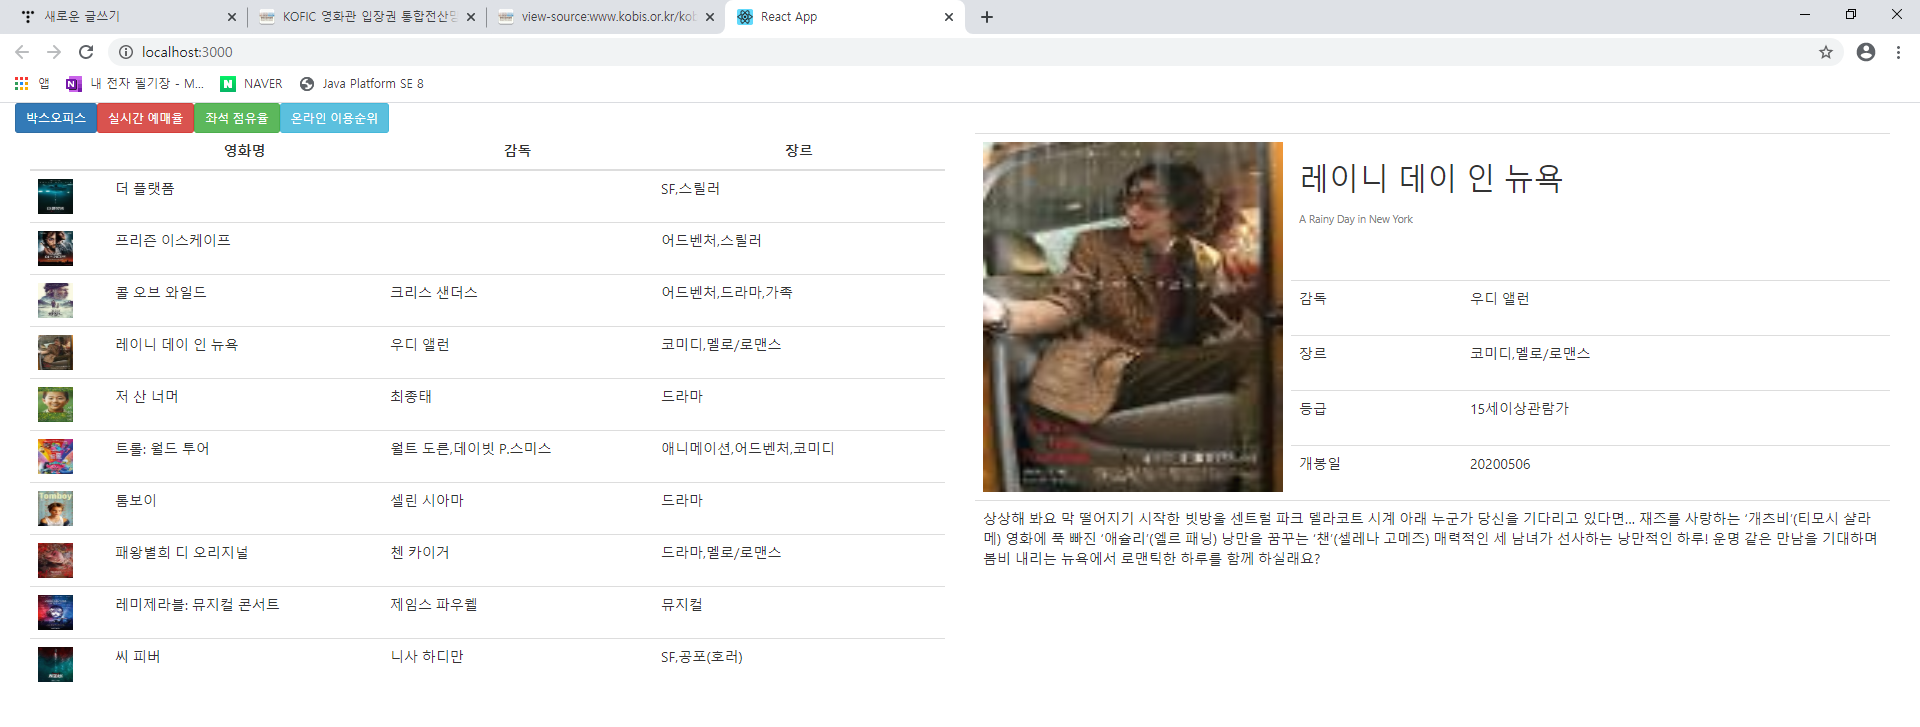The width and height of the screenshot is (1920, 727).
Task: Click the 트롤: 월드 투어 poster thumbnail
Action: click(55, 456)
